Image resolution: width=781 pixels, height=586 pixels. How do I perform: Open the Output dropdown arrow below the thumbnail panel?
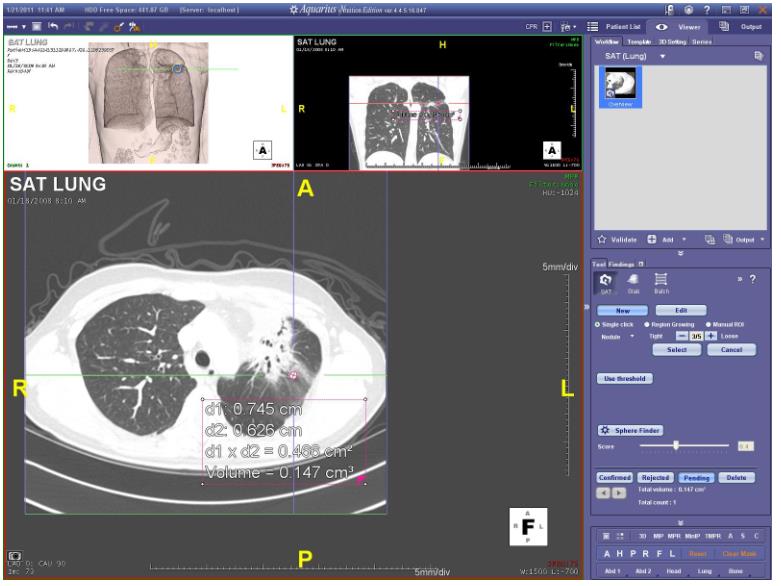tap(762, 240)
